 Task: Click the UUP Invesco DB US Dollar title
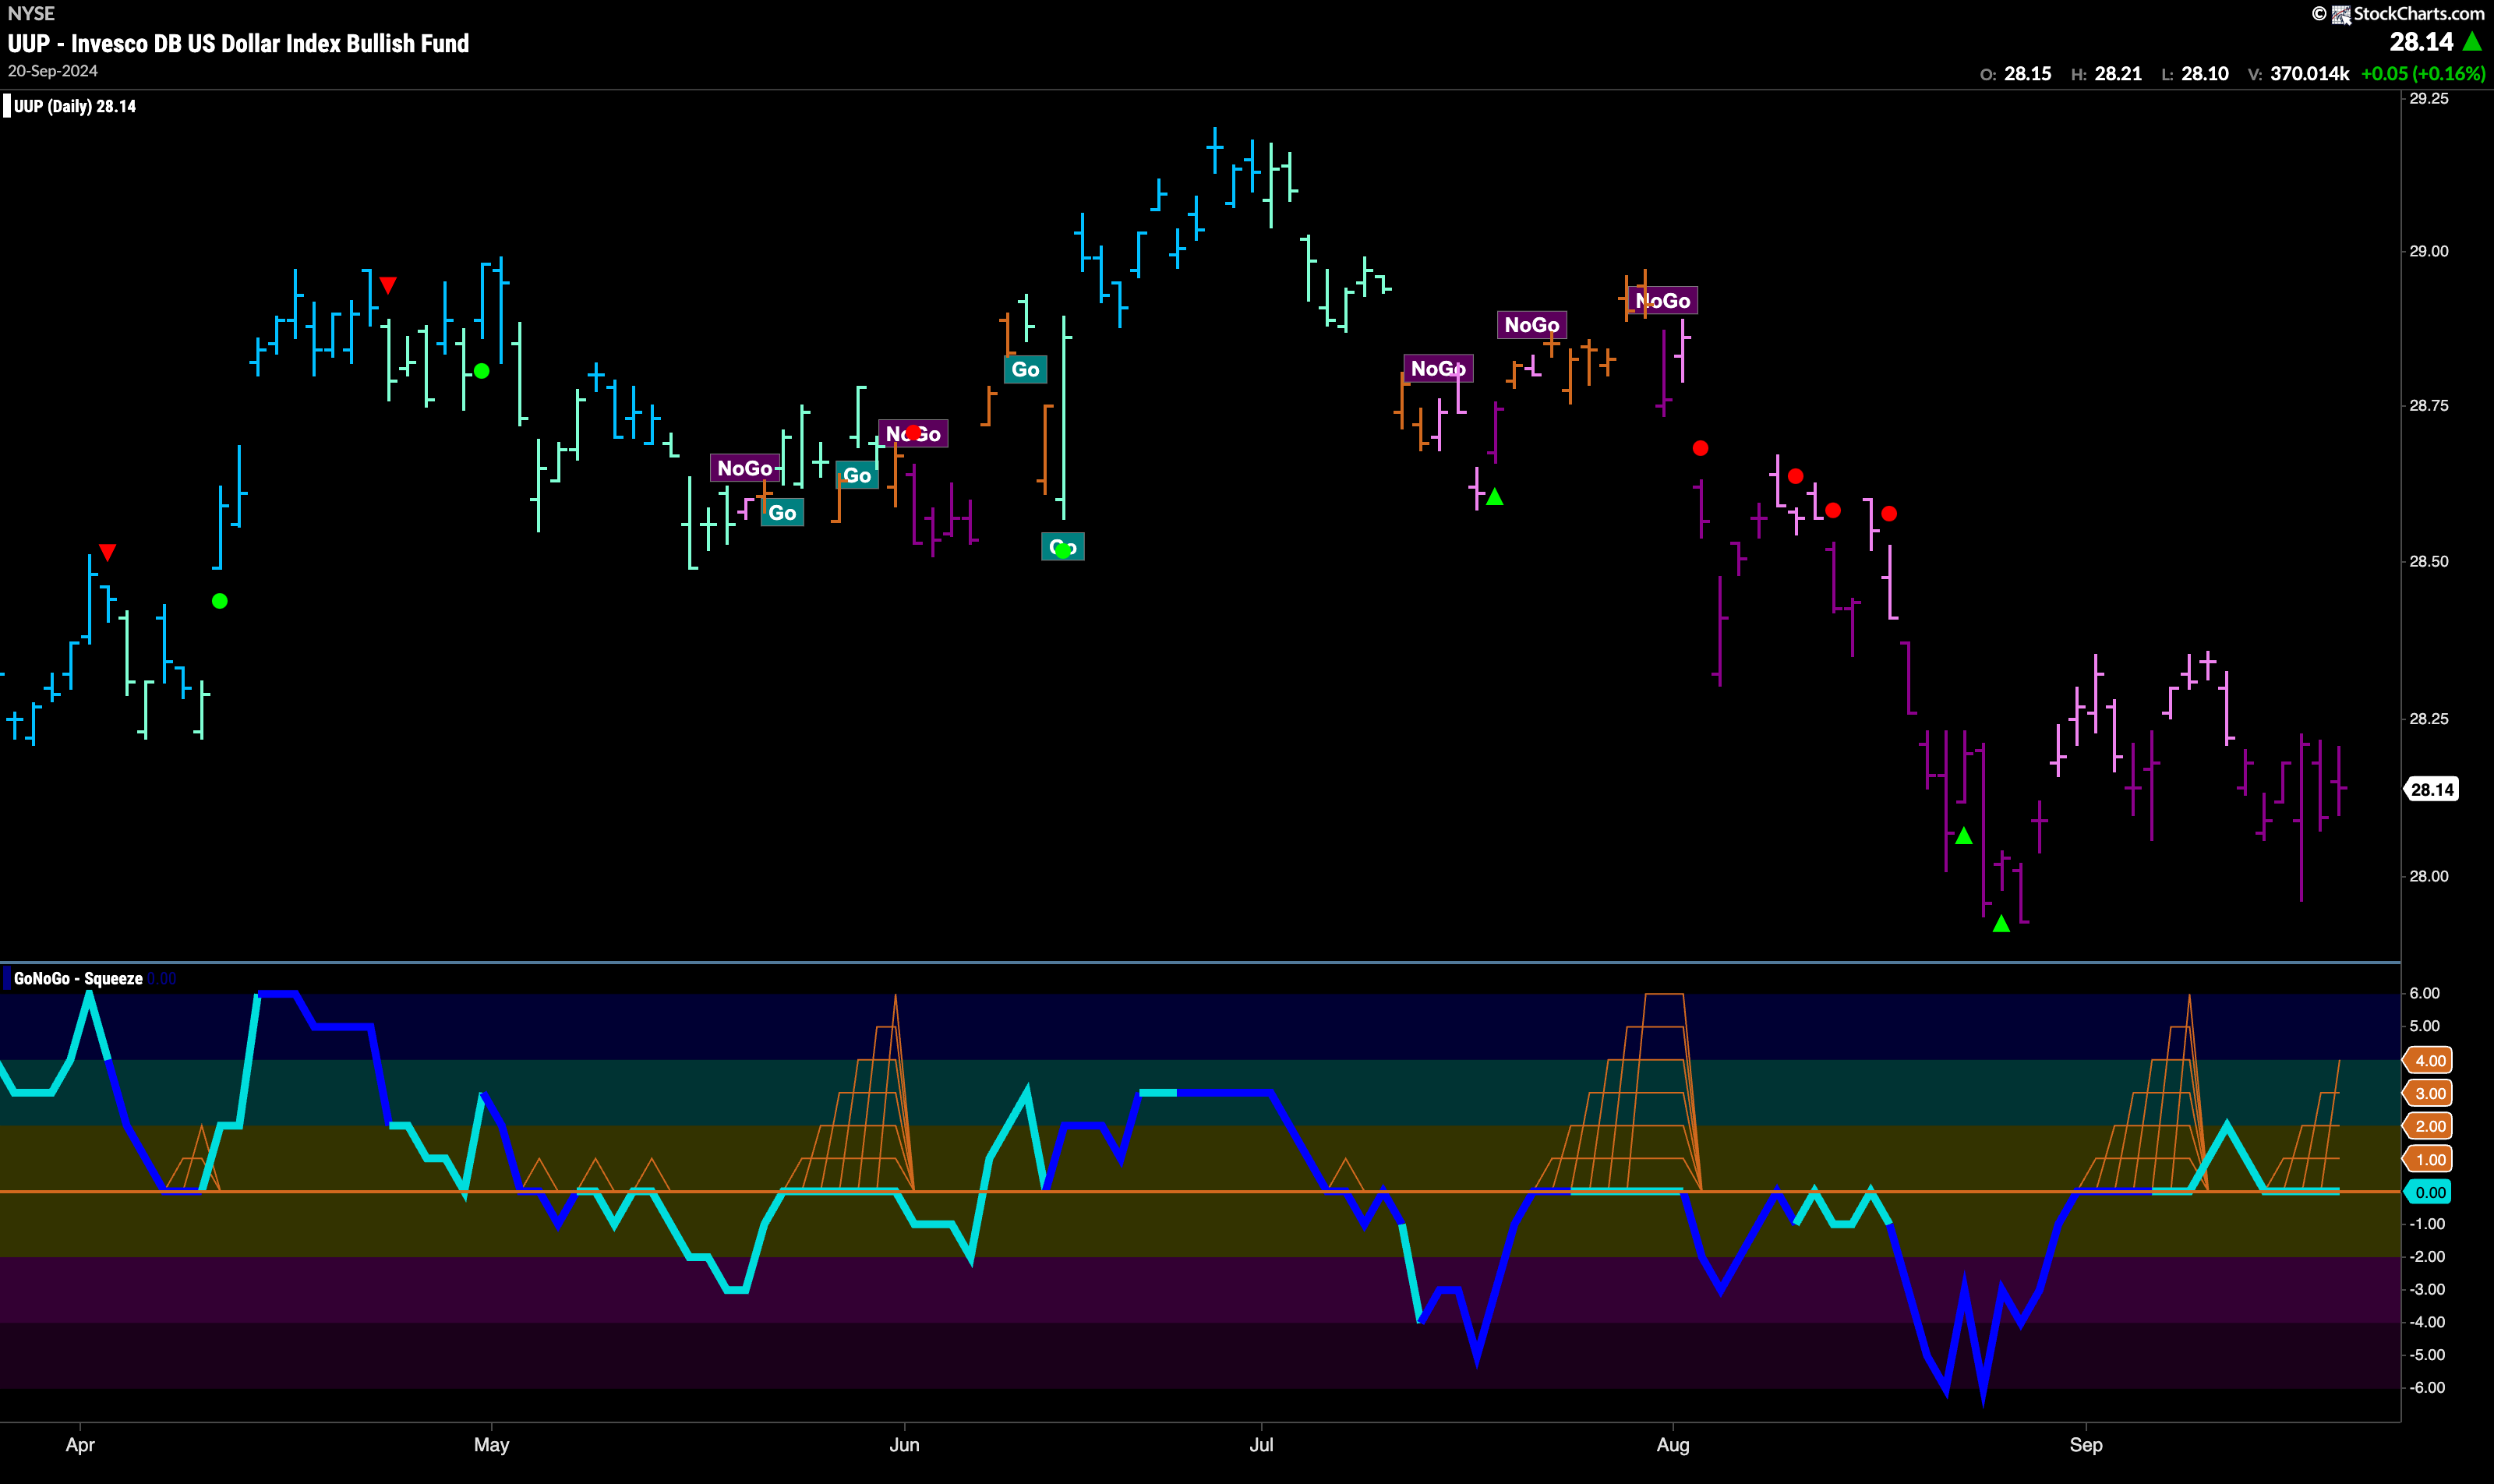pyautogui.click(x=238, y=43)
